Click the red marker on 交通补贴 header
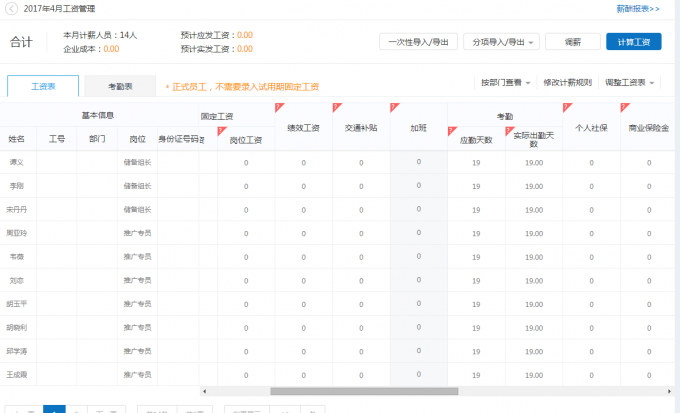This screenshot has width=680, height=413. click(336, 106)
